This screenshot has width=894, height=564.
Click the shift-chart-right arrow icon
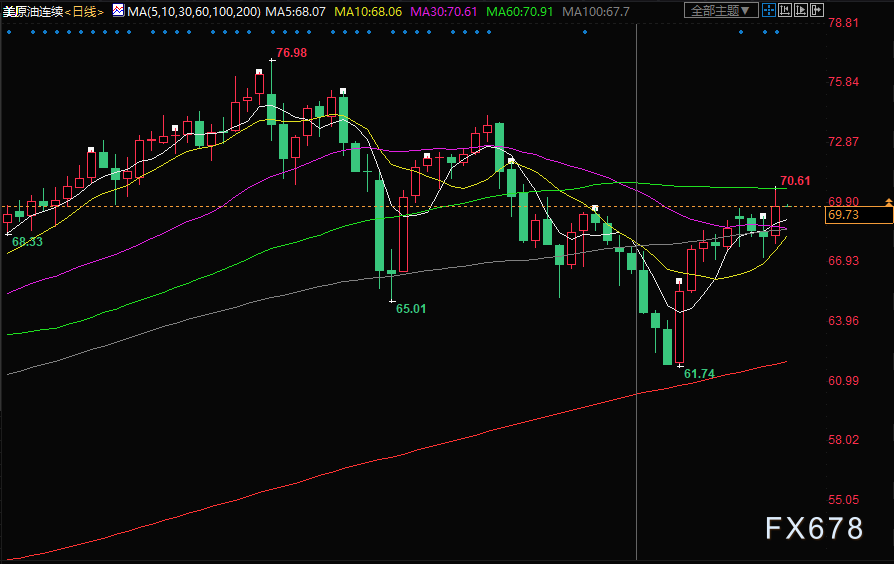[816, 10]
